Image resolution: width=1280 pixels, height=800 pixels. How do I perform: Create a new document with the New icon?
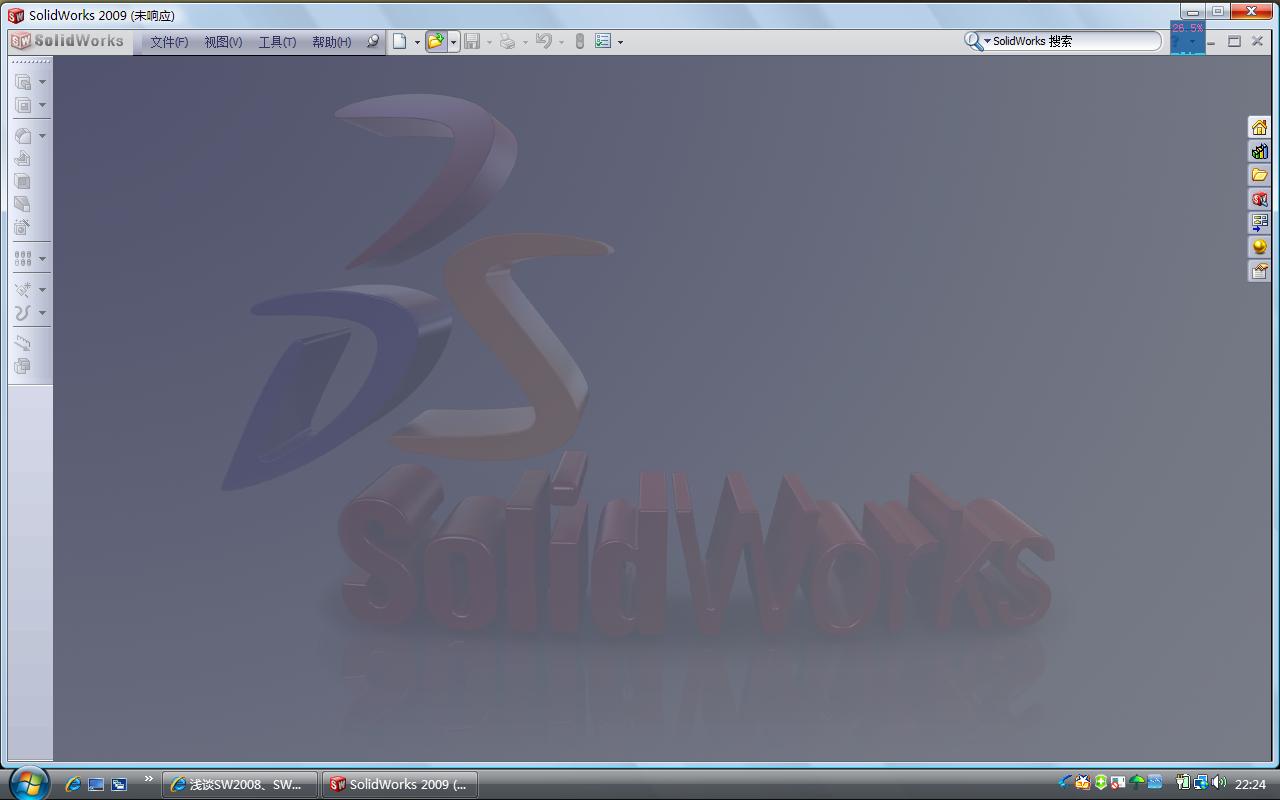400,41
